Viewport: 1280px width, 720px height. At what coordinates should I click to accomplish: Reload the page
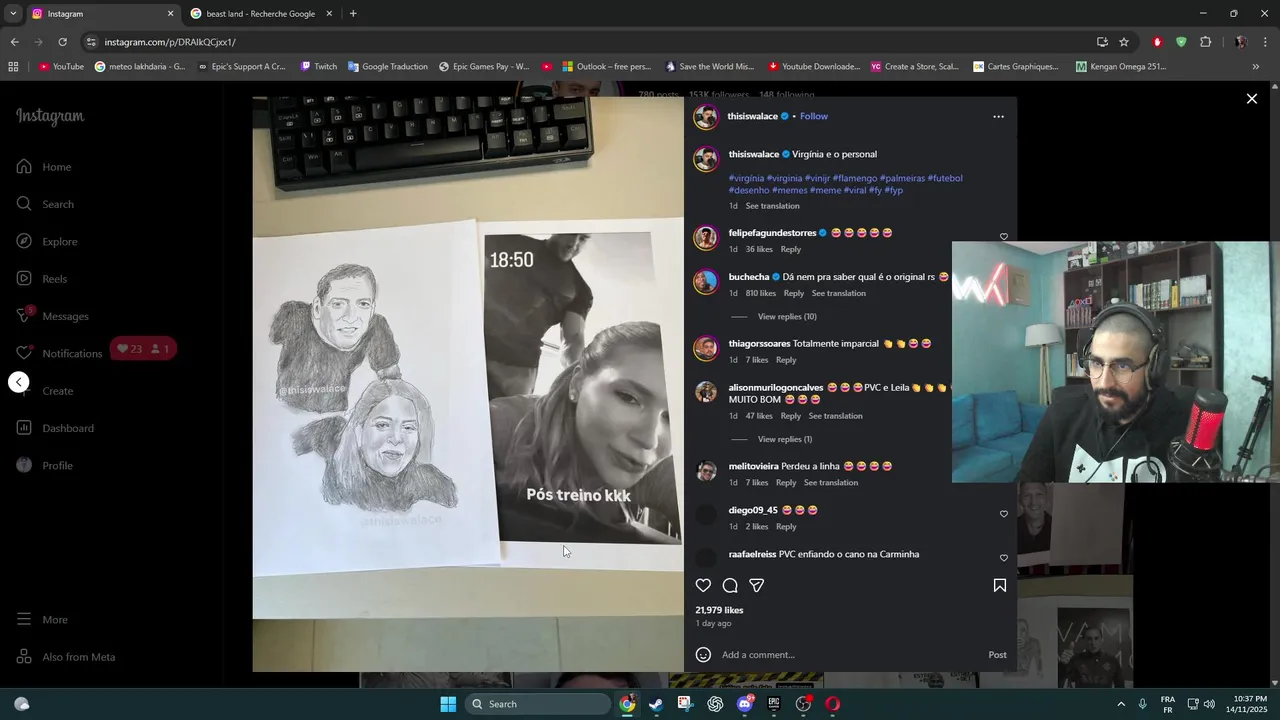tap(62, 42)
